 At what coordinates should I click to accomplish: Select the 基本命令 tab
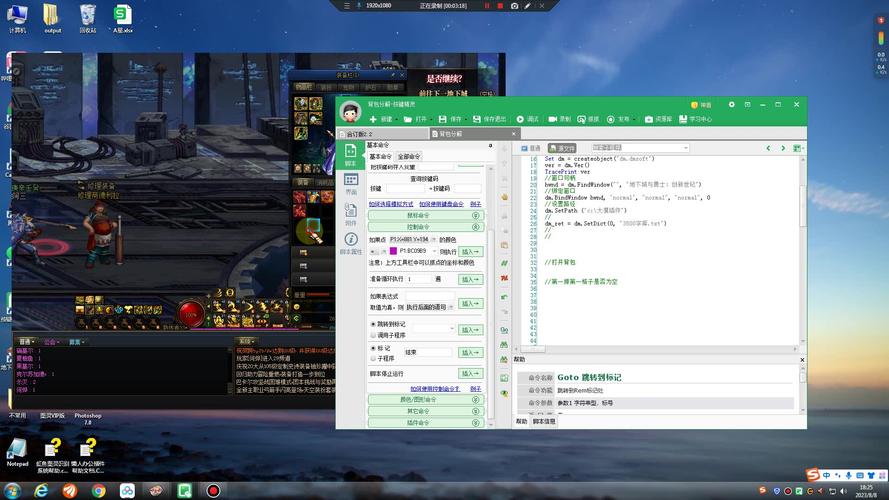click(x=380, y=156)
